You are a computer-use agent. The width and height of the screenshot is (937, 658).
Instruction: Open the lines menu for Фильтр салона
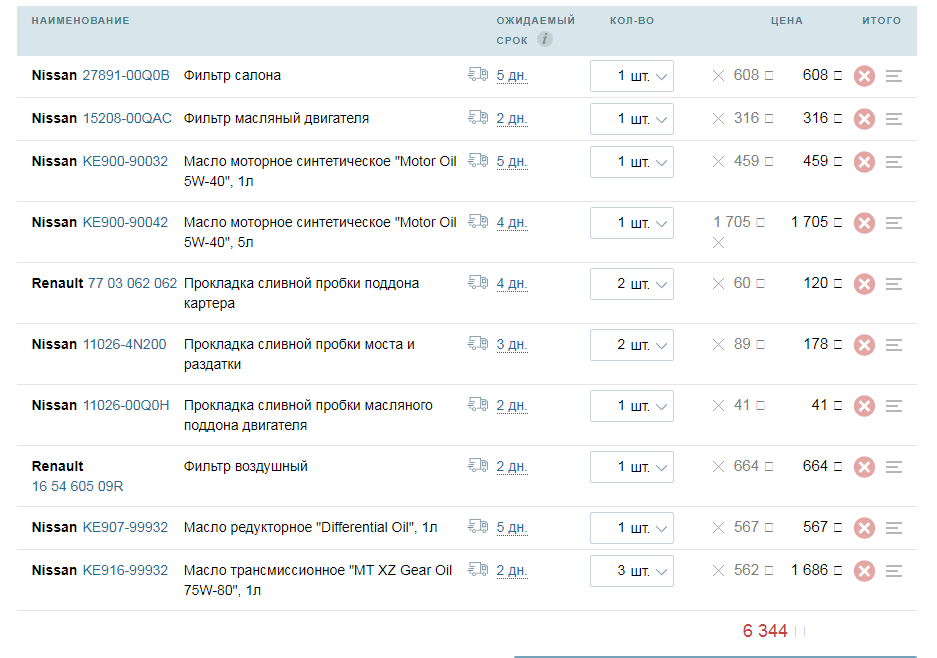(894, 76)
